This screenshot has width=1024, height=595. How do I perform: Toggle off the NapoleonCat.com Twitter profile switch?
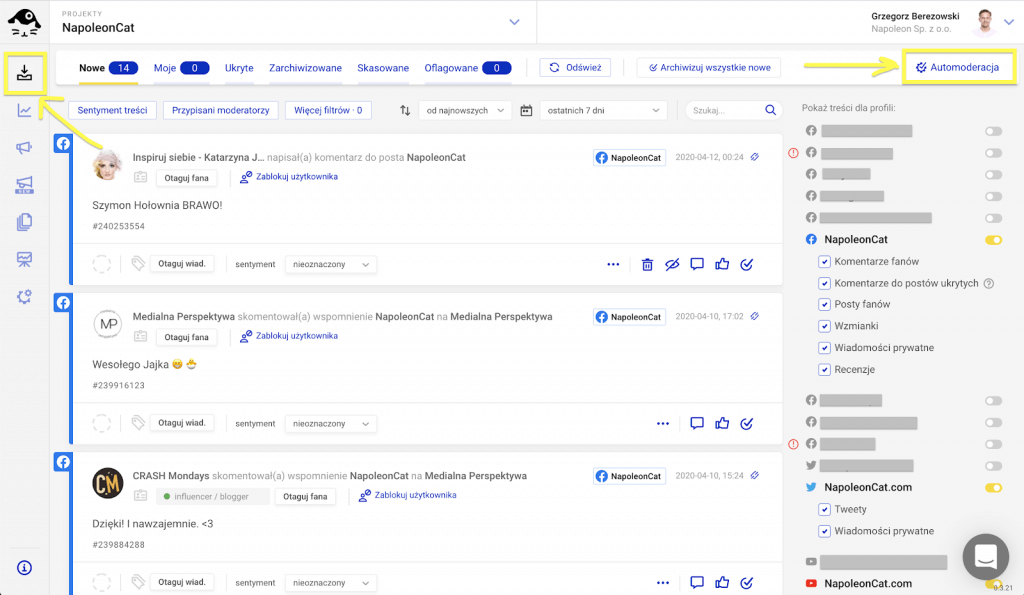pos(993,488)
